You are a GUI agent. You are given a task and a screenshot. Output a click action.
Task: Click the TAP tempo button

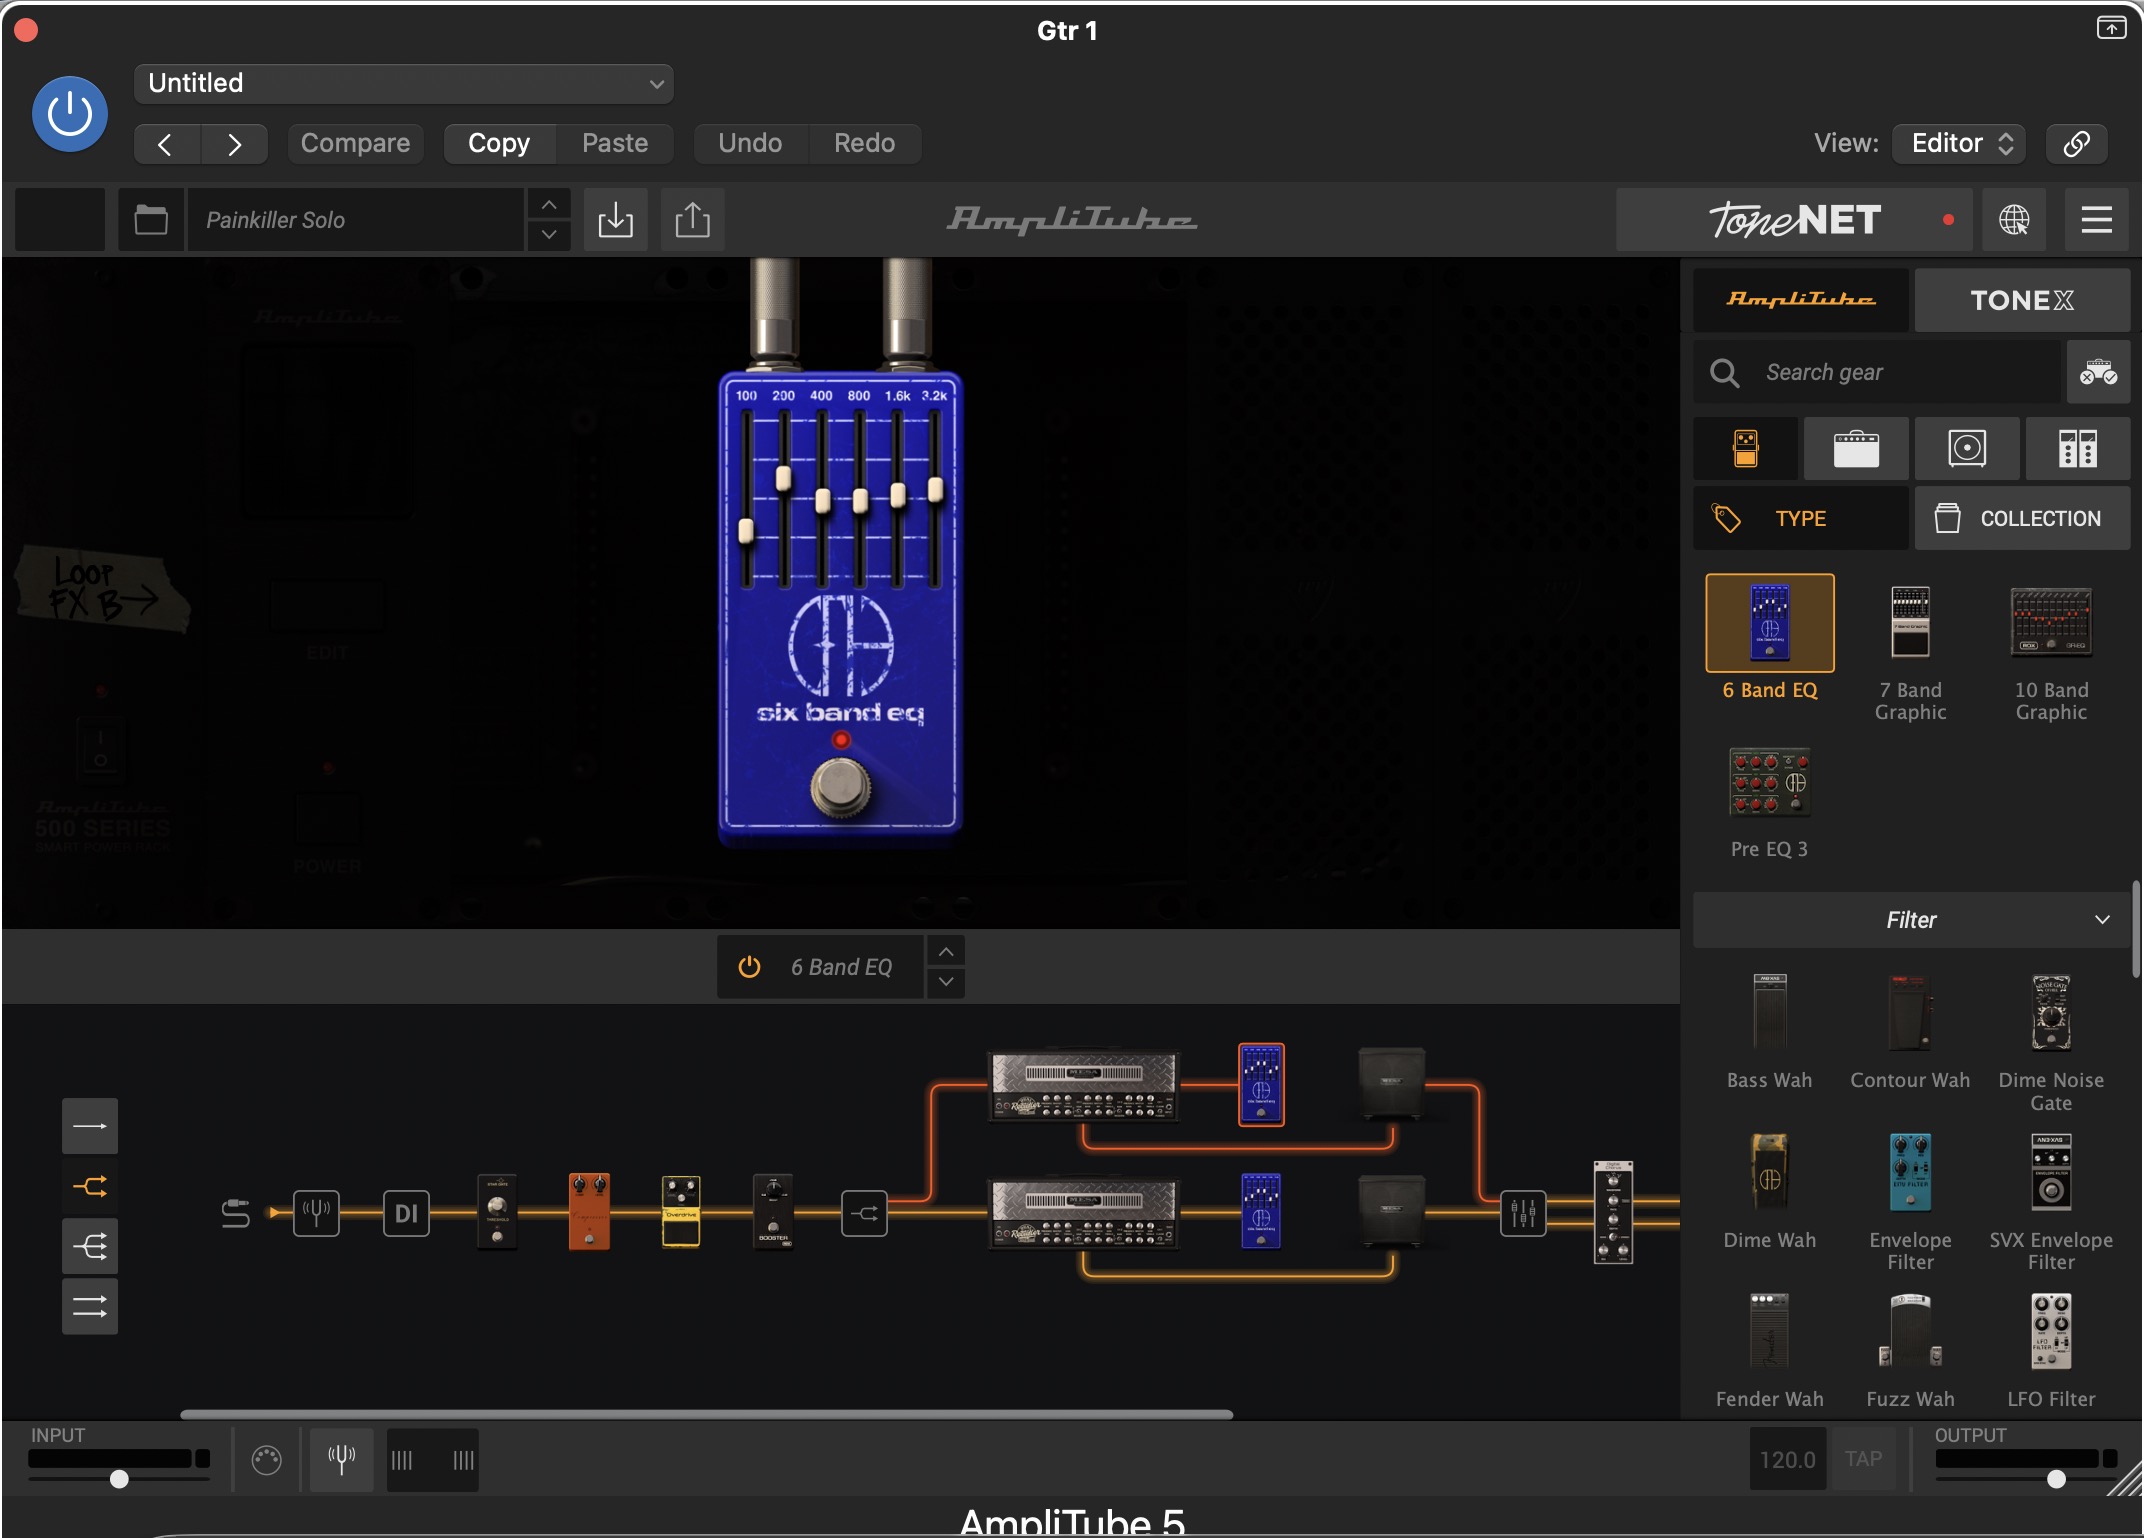coord(1863,1459)
